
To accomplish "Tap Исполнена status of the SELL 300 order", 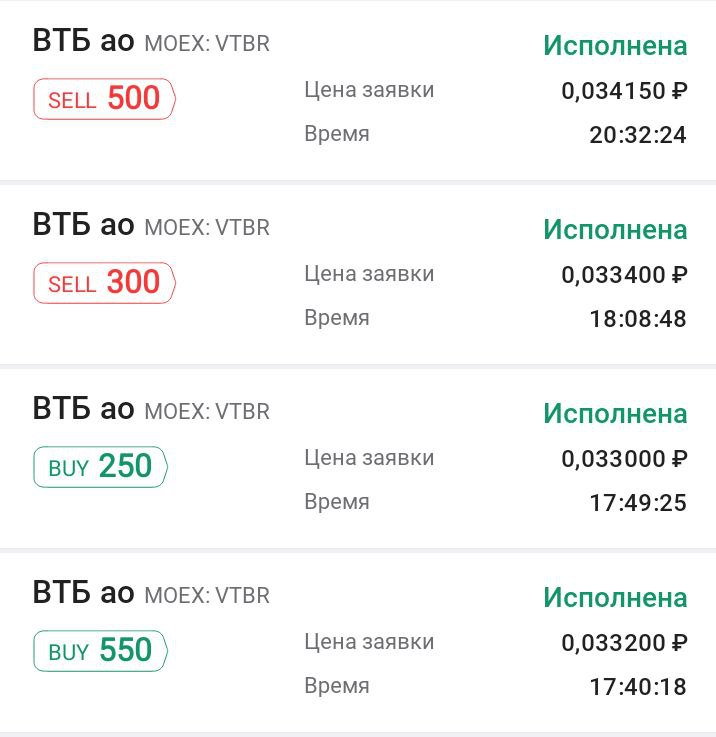I will pos(615,229).
